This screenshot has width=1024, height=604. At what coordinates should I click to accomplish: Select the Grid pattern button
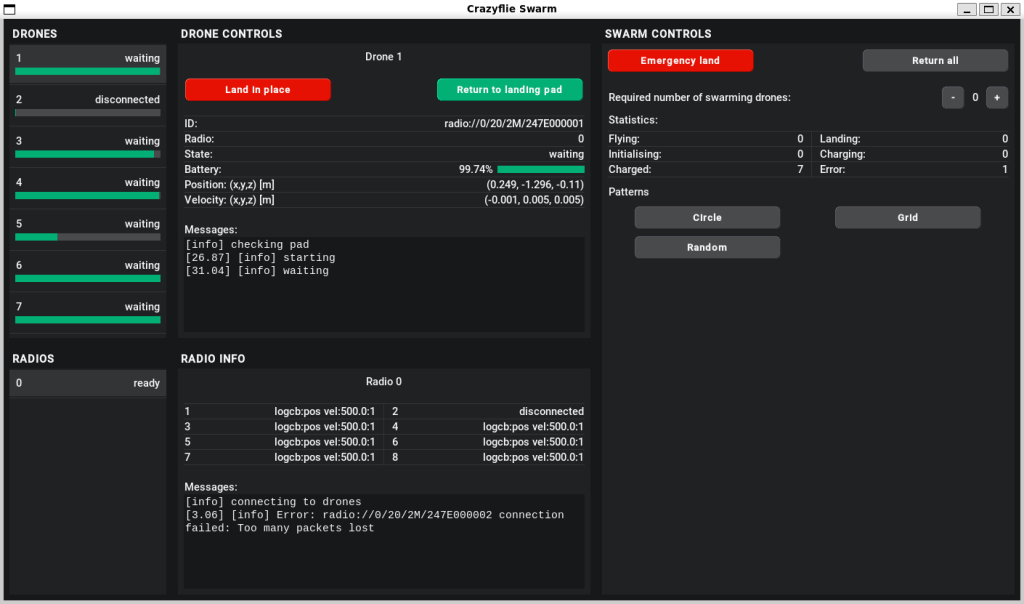click(908, 217)
